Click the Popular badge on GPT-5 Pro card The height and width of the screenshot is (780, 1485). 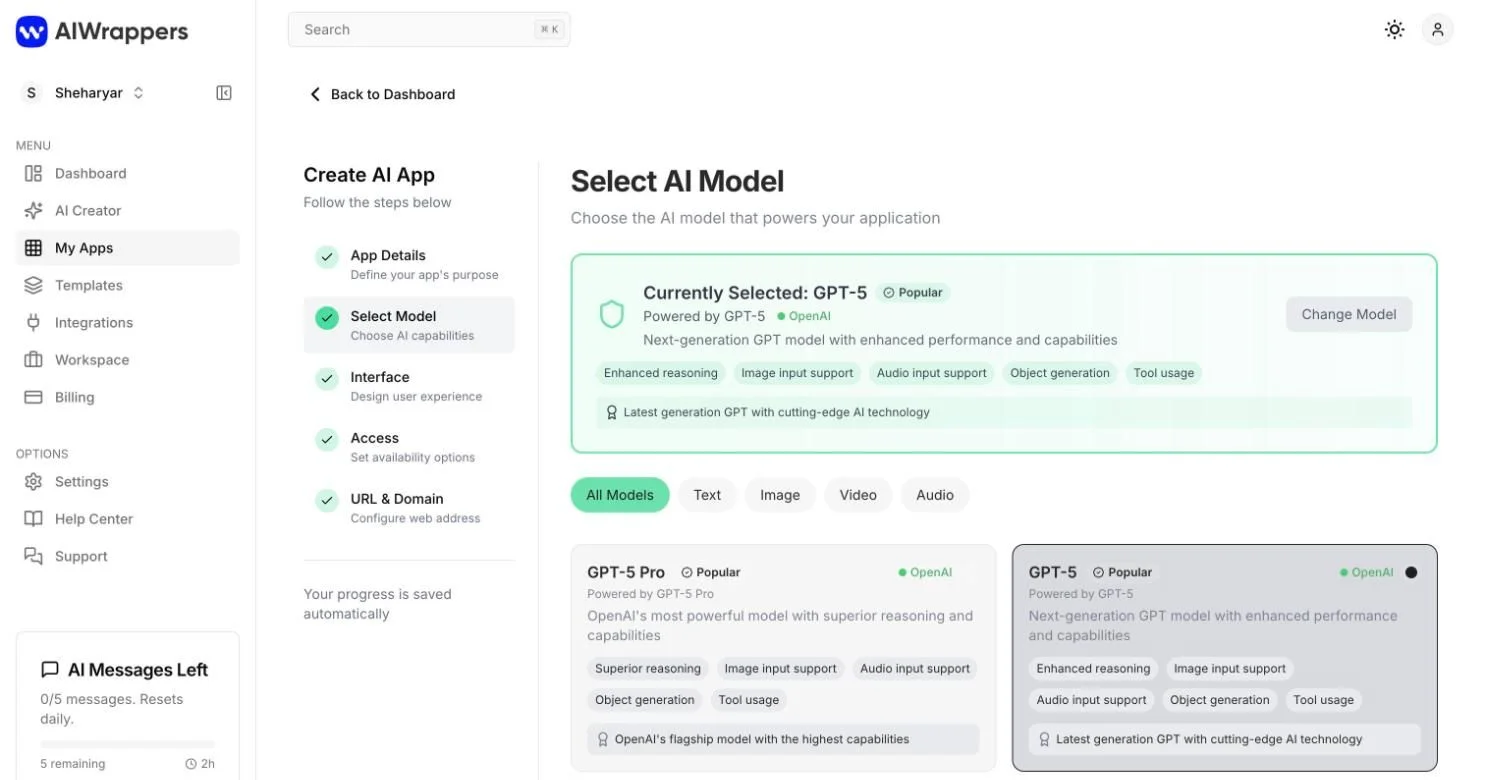tap(711, 573)
